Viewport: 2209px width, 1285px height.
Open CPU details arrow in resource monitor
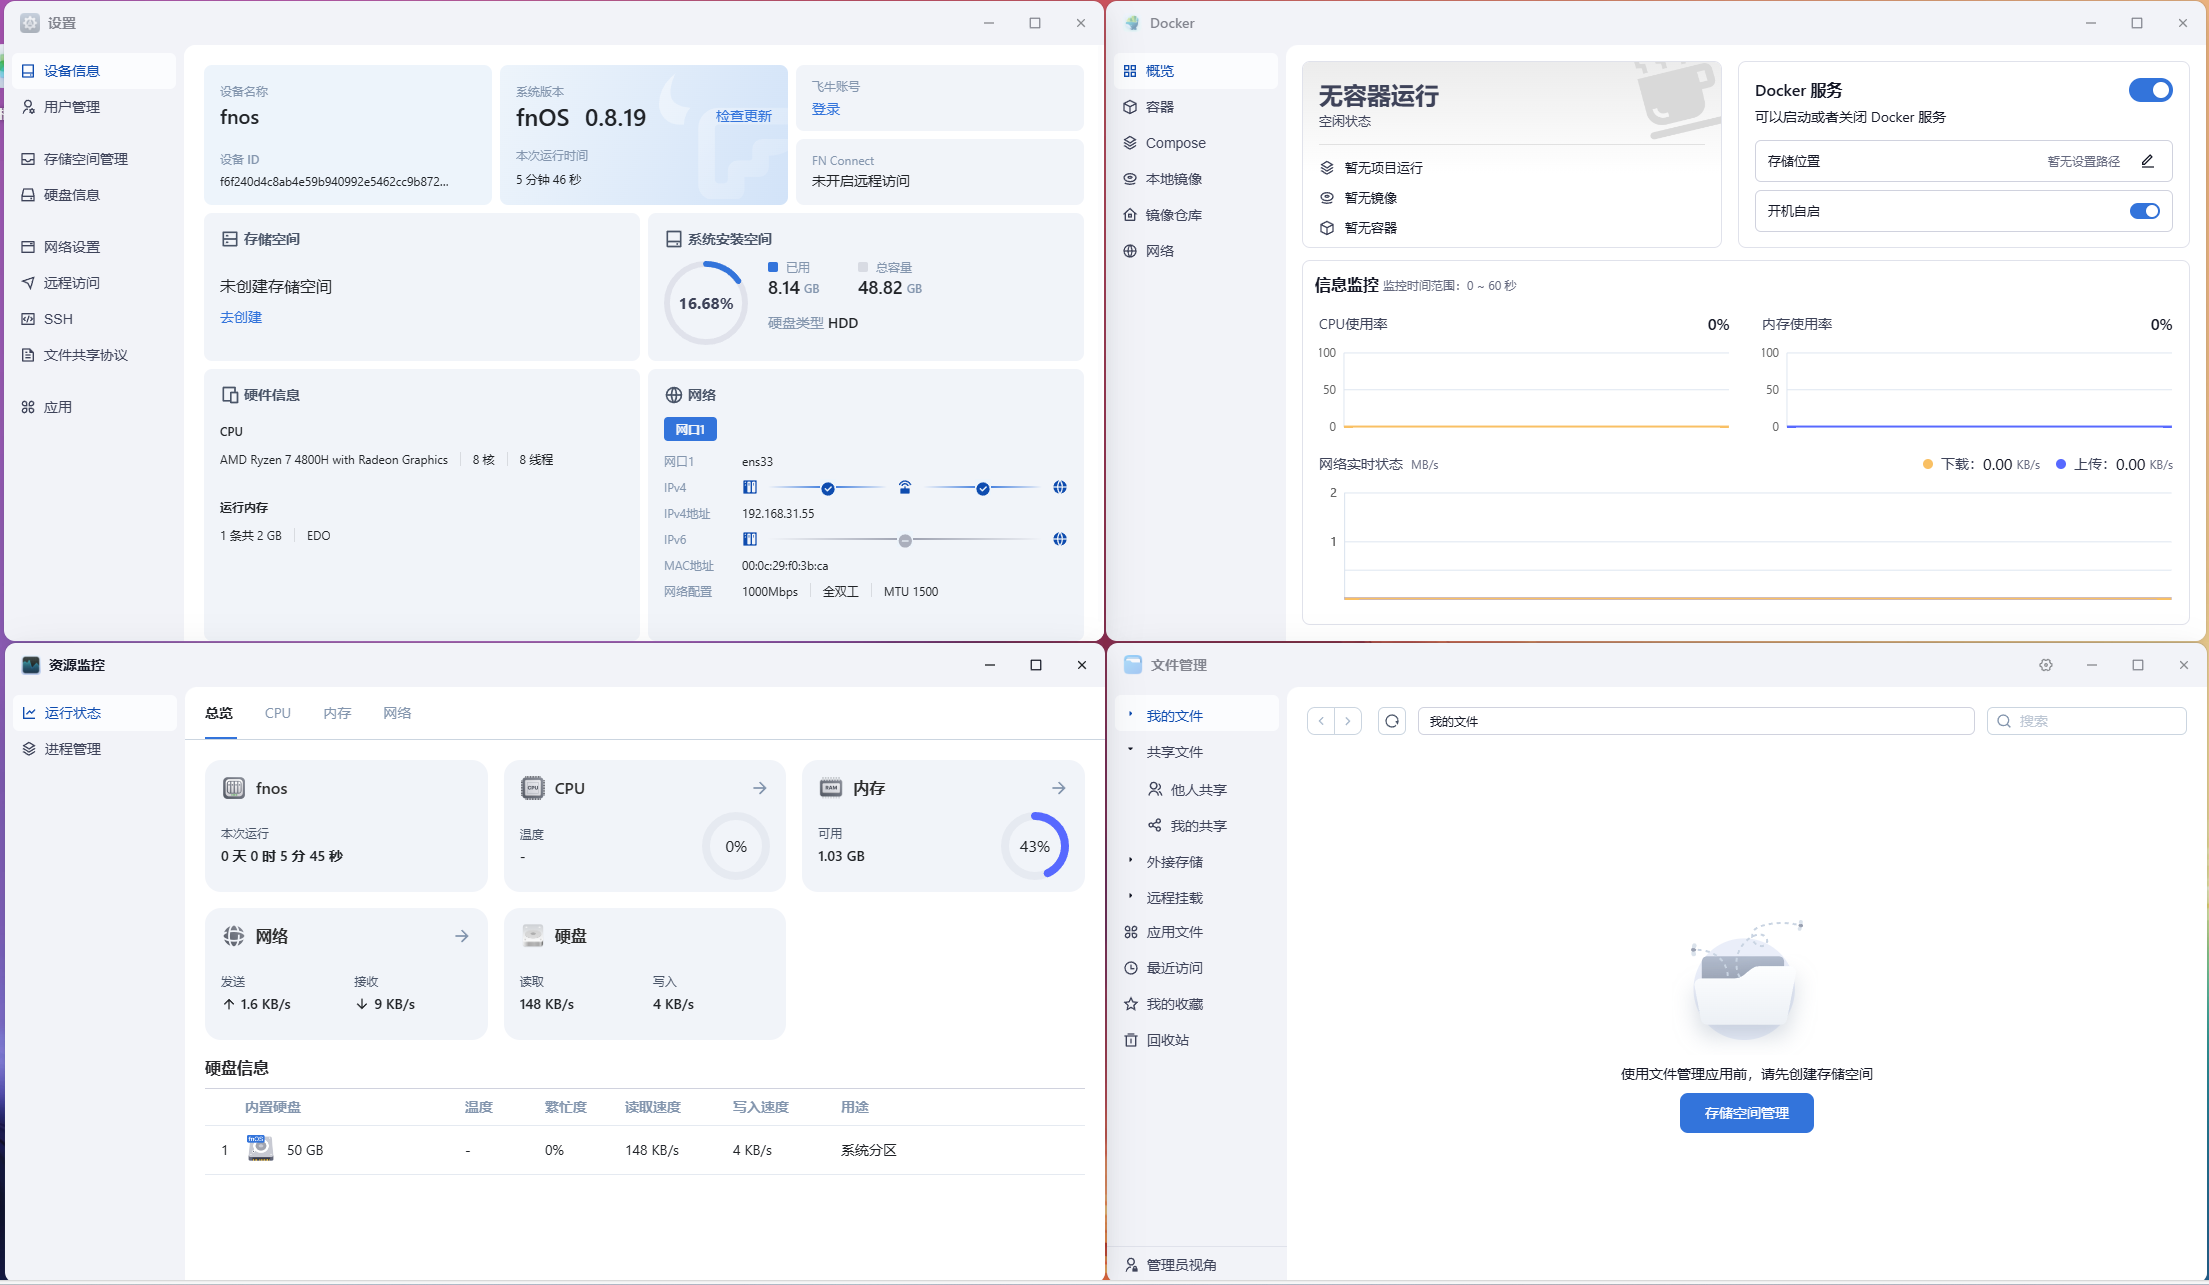pos(760,788)
